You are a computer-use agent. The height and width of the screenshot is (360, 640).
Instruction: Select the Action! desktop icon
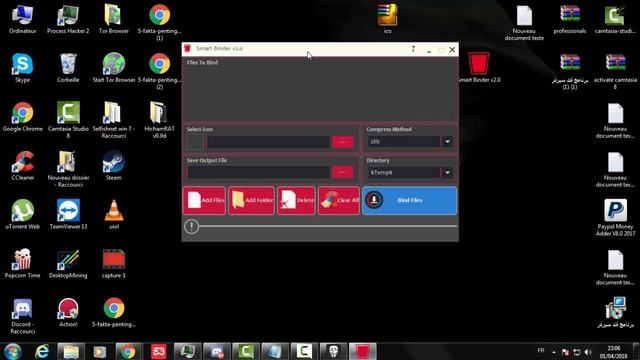tap(68, 313)
